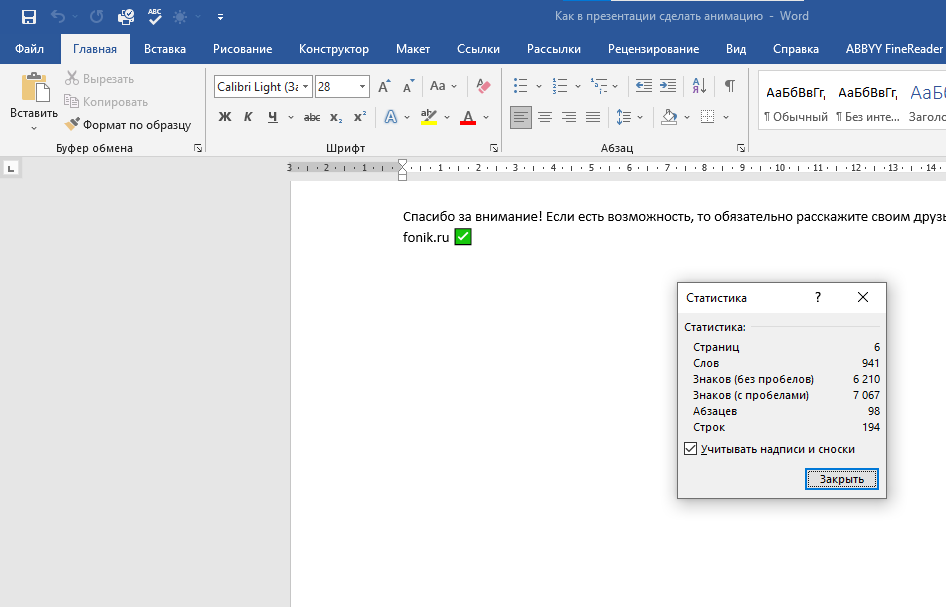Open the borders icon
This screenshot has height=607, width=946.
pos(708,117)
